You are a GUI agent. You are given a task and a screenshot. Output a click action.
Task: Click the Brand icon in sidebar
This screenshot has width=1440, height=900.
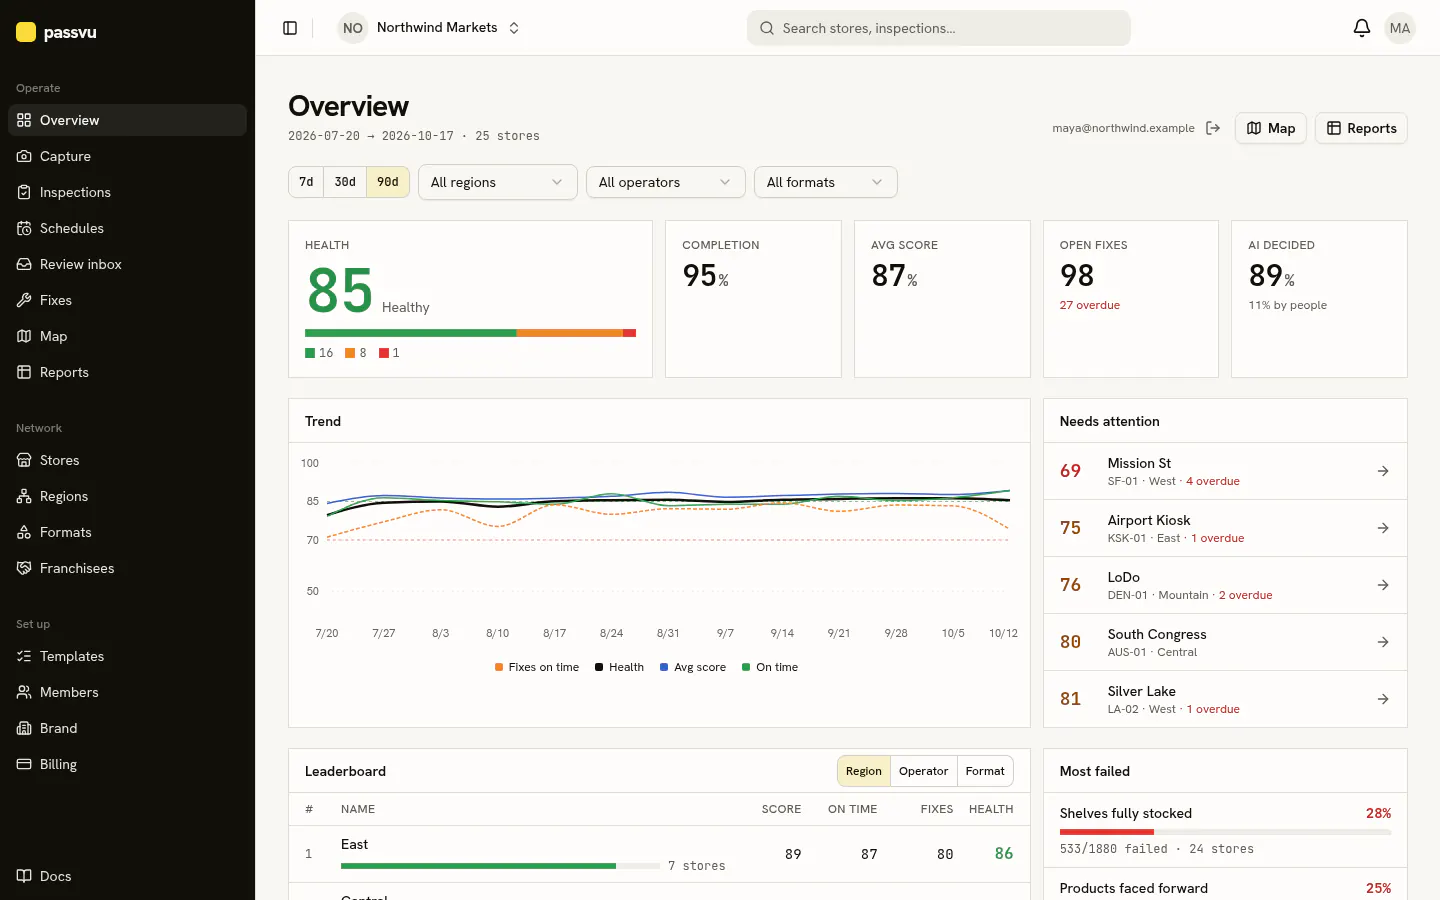tap(24, 728)
